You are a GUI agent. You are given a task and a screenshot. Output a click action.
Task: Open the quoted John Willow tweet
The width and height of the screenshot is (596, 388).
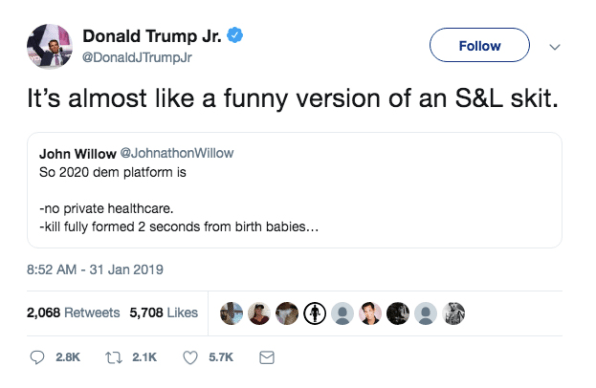click(x=295, y=190)
